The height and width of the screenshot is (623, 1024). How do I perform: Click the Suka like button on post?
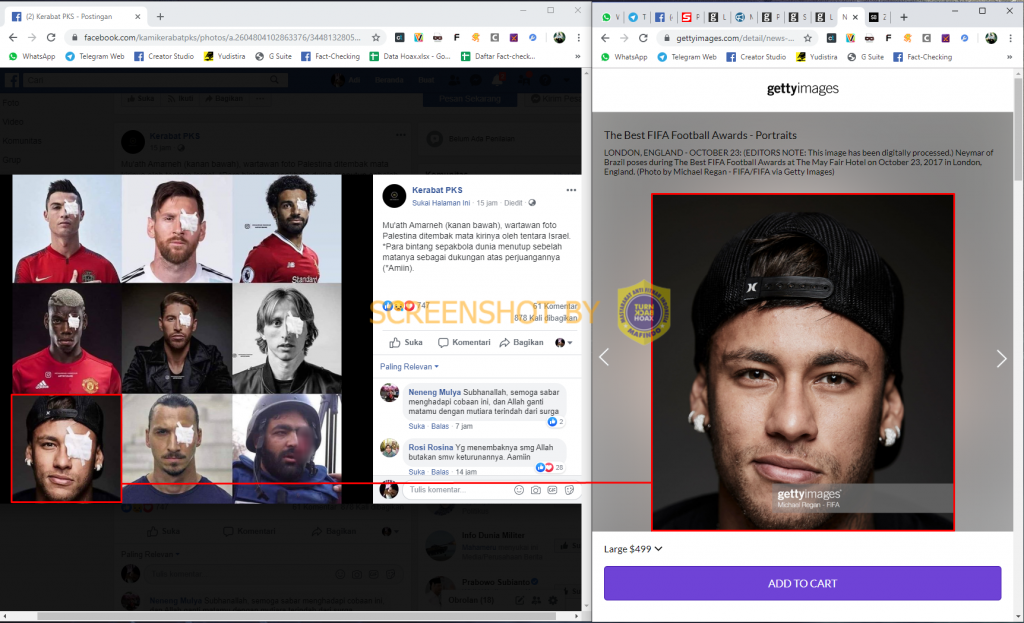click(406, 342)
